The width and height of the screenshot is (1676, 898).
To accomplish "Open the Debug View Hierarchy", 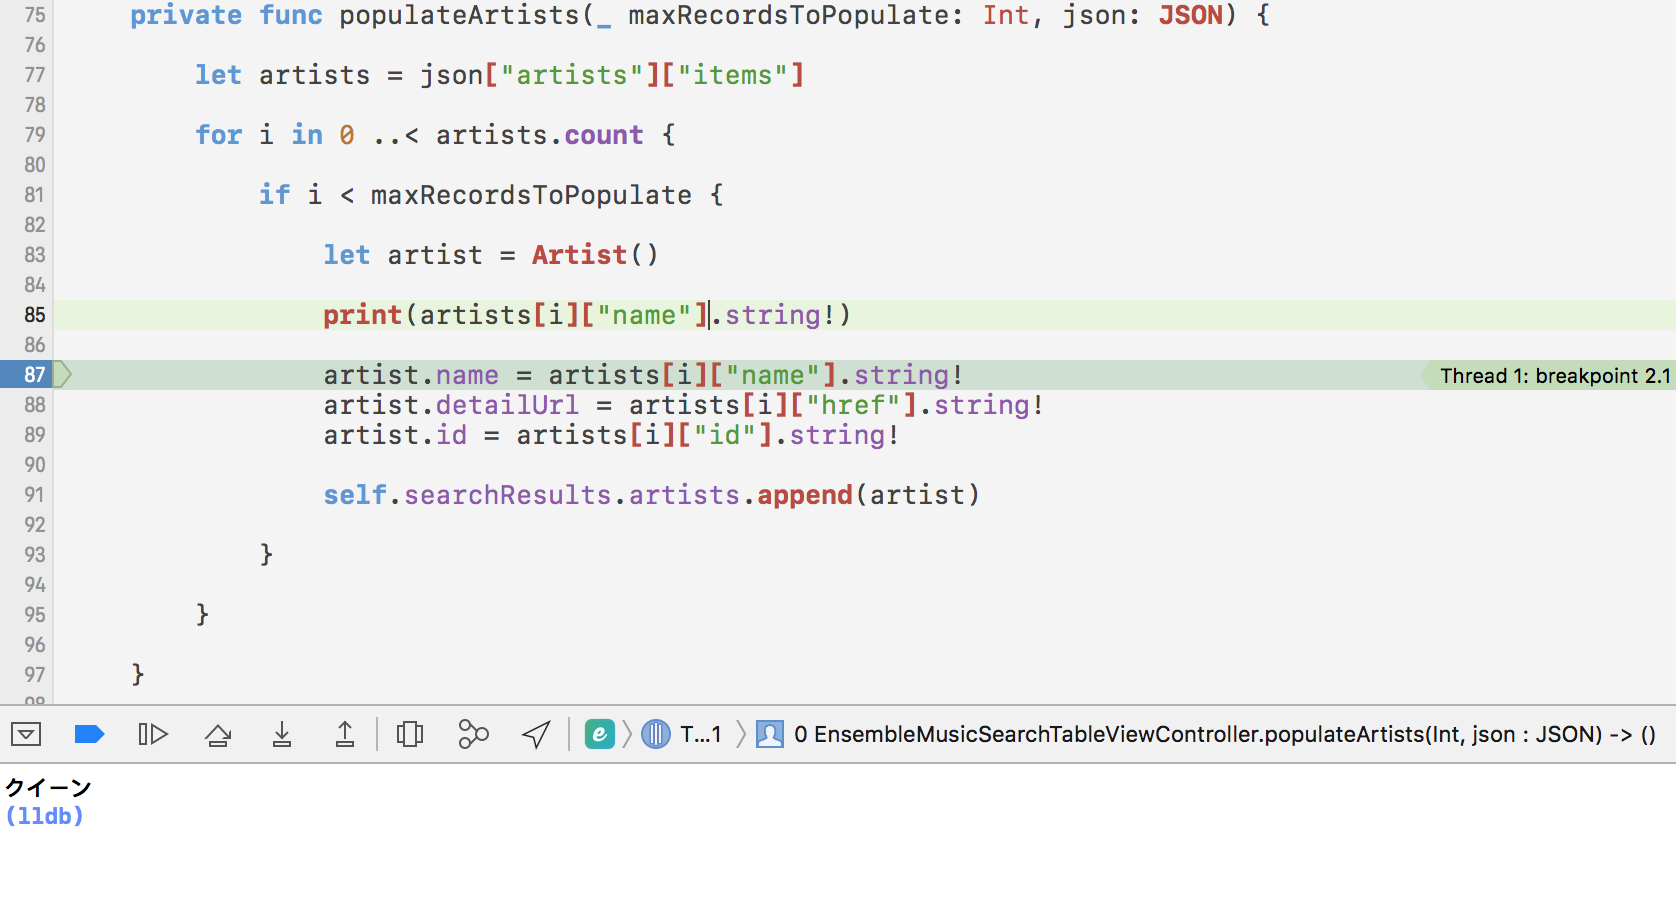I will point(410,735).
